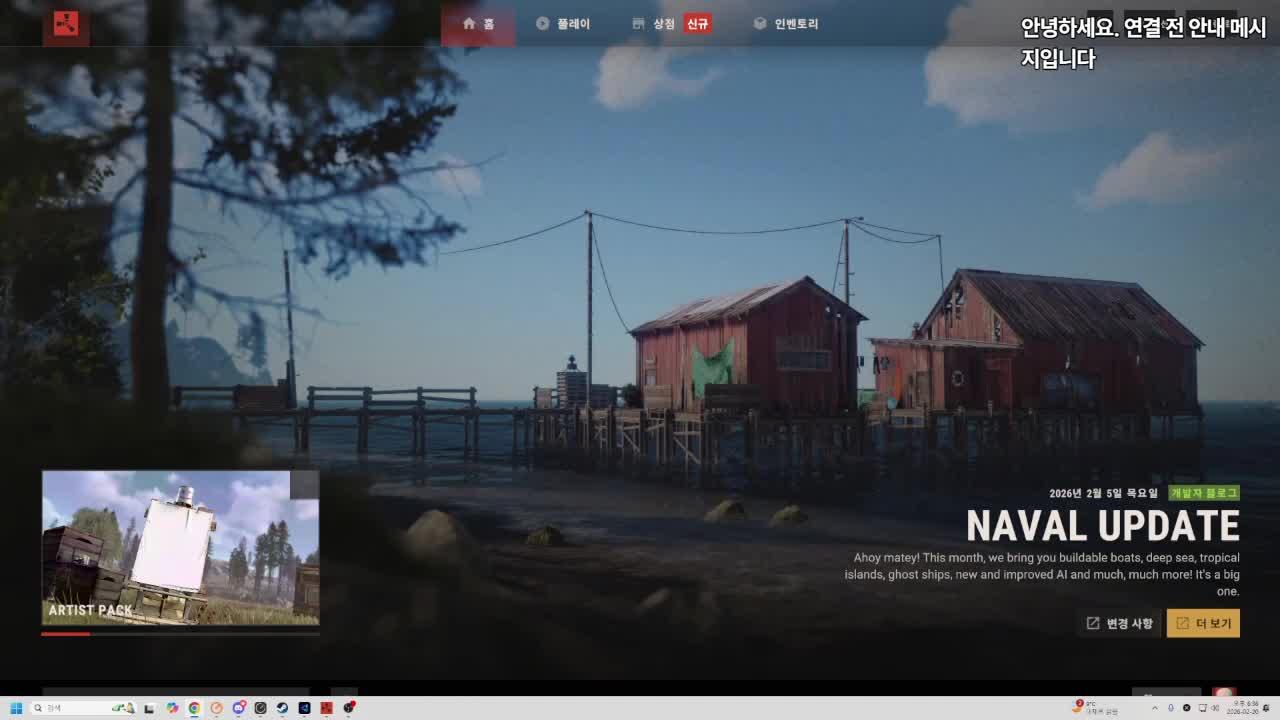
Task: Open the Artist Pack thumbnail
Action: [180, 548]
